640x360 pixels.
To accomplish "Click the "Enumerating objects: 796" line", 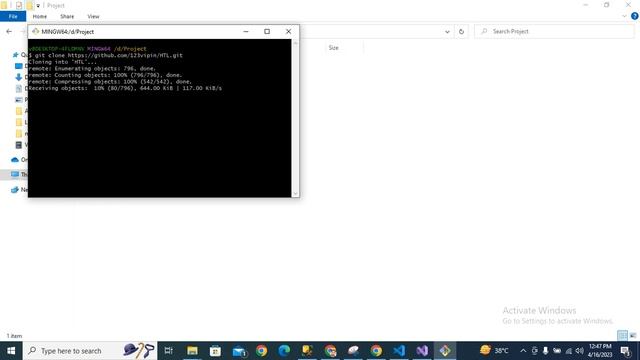I will (92, 69).
